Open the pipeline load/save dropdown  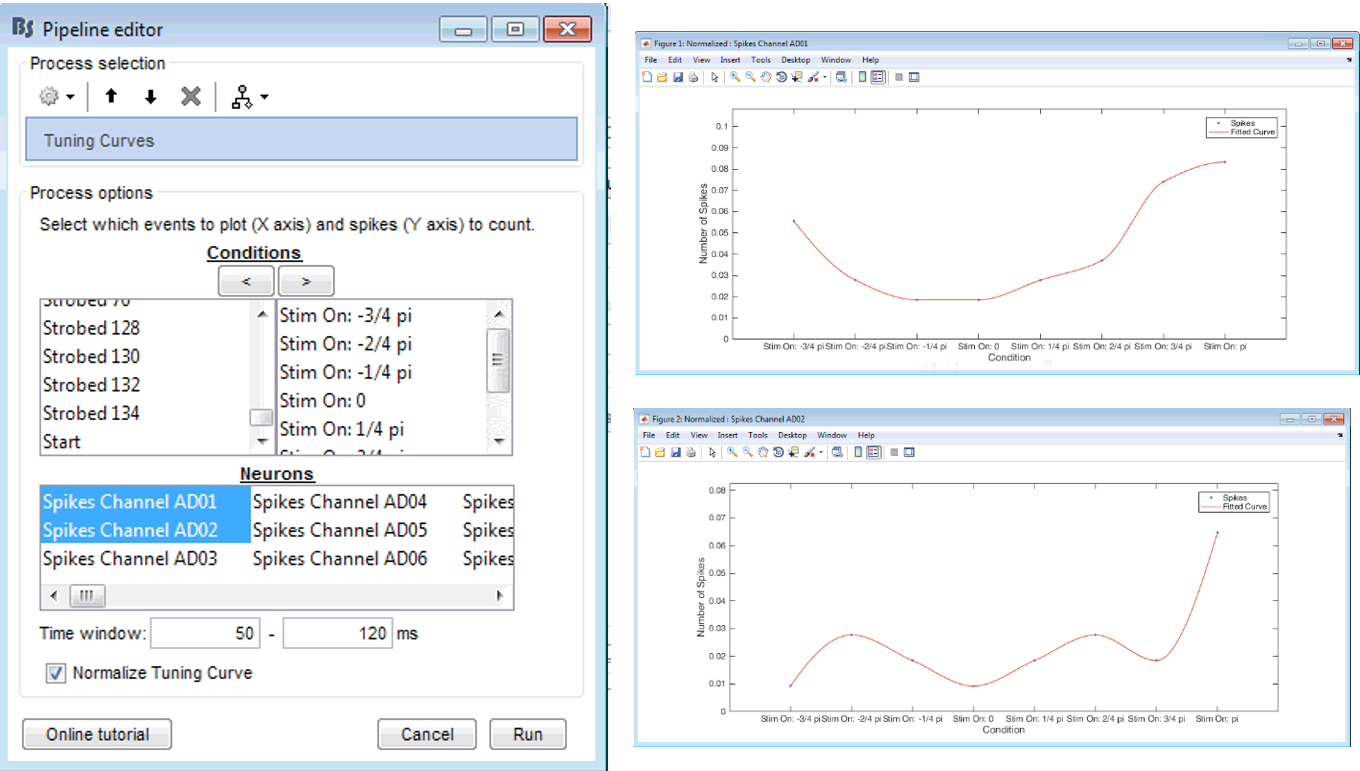click(x=249, y=97)
